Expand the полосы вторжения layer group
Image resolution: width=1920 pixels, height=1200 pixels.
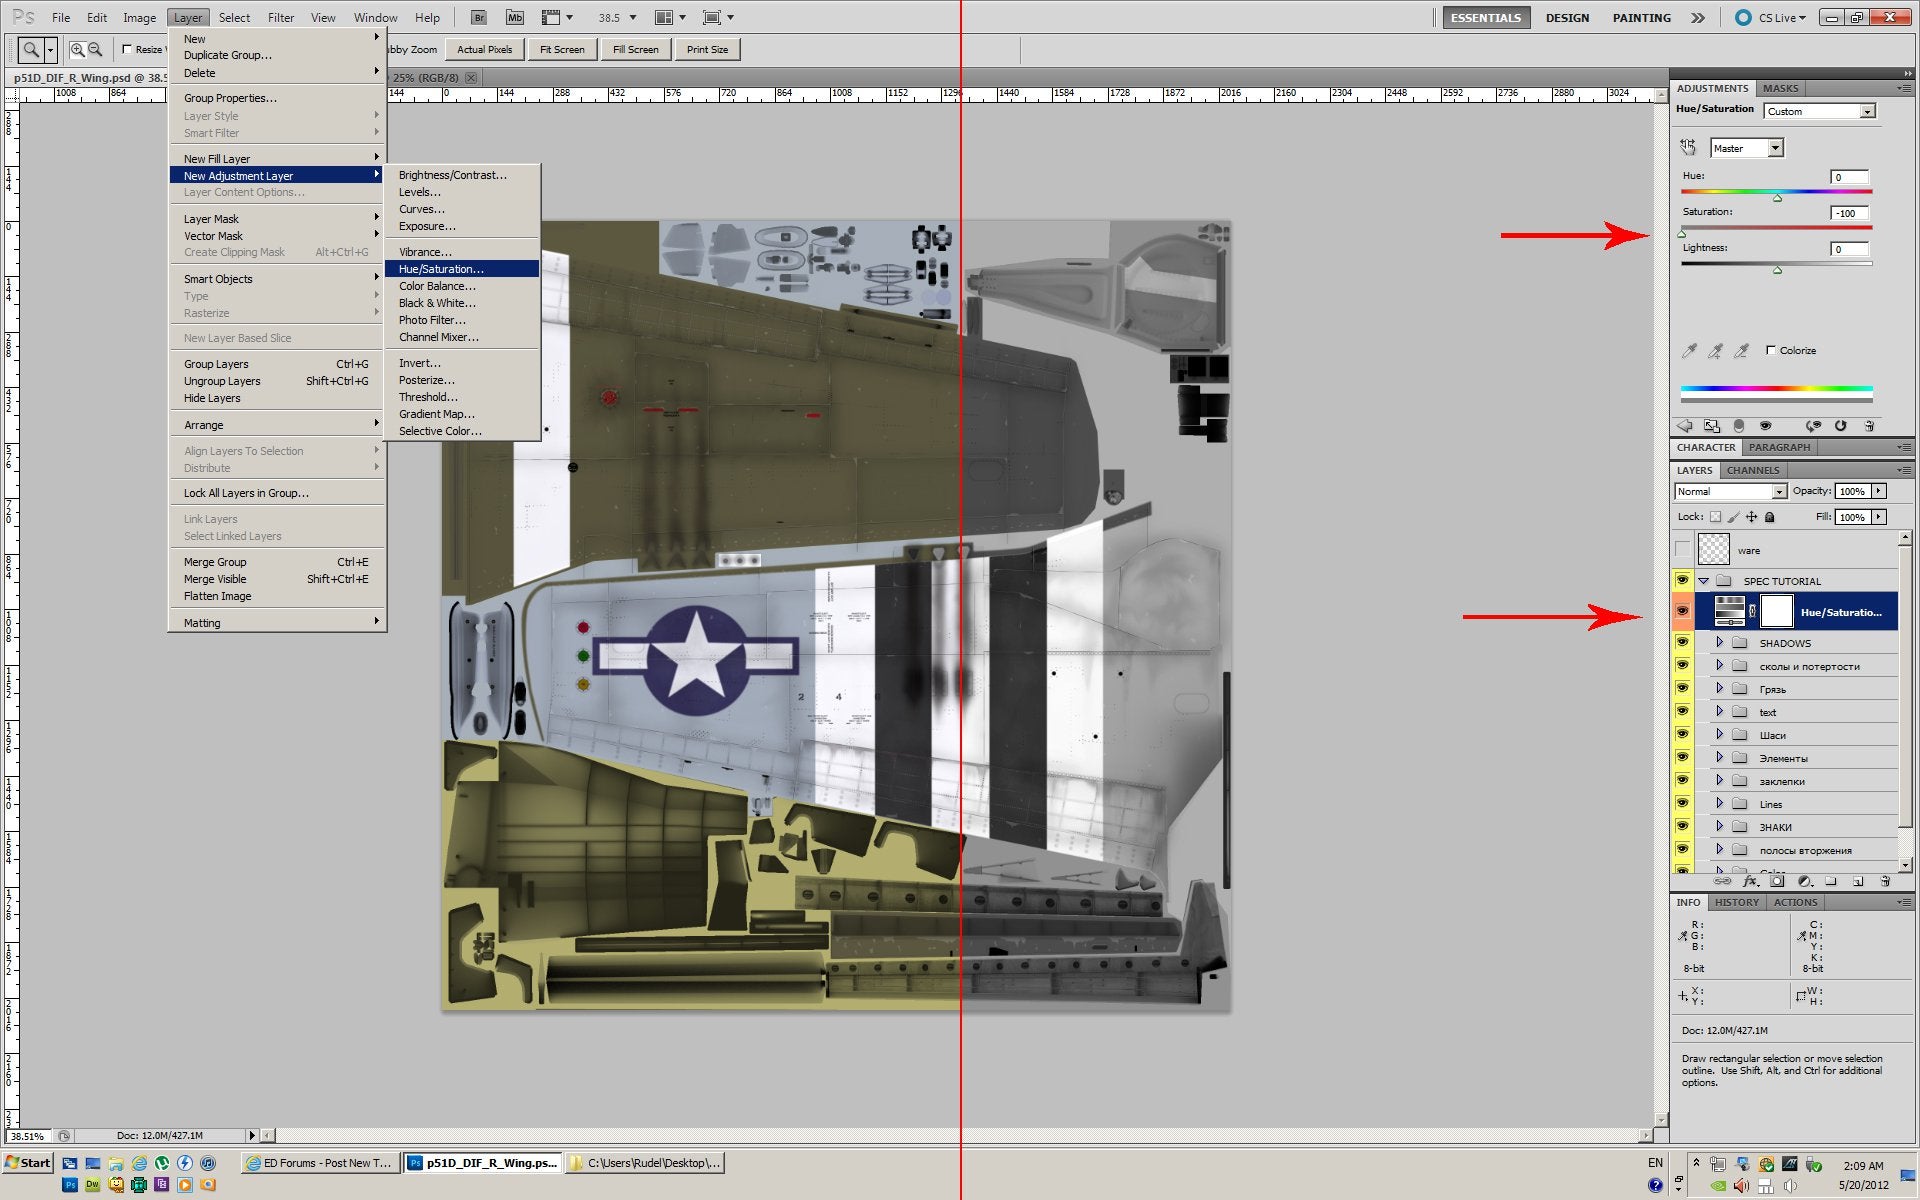point(1718,849)
